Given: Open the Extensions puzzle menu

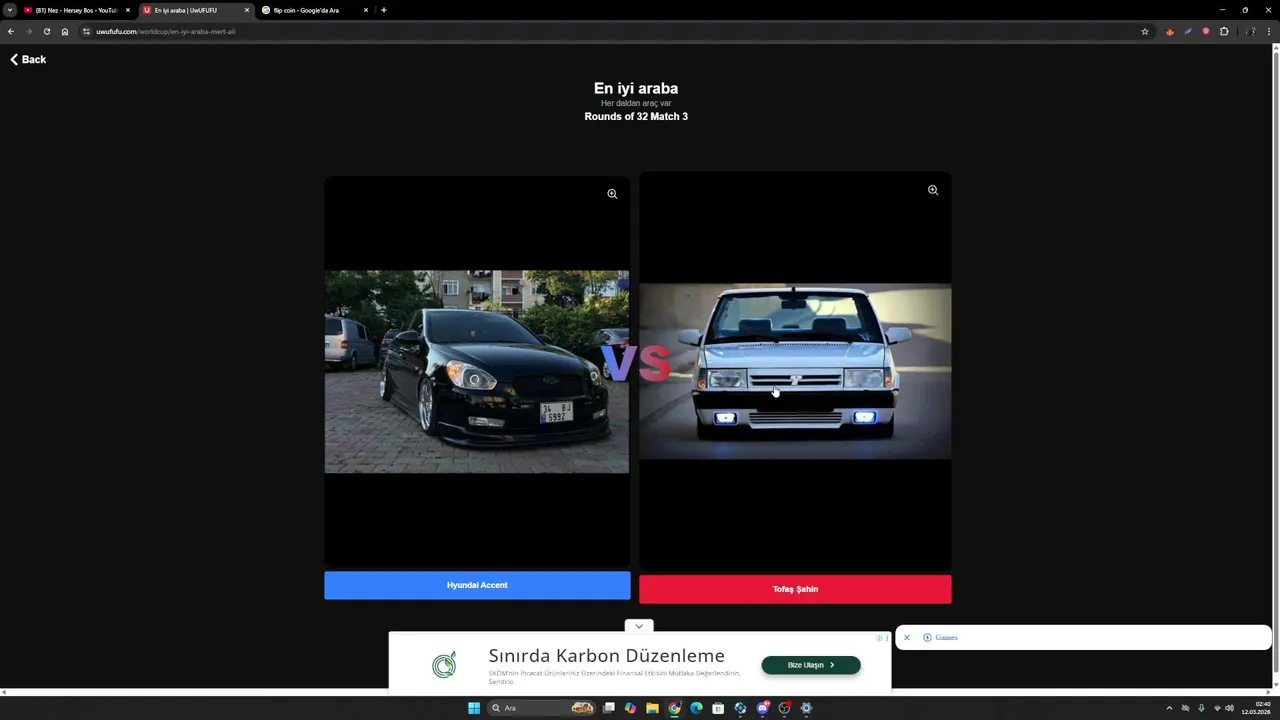Looking at the screenshot, I should pos(1224,31).
